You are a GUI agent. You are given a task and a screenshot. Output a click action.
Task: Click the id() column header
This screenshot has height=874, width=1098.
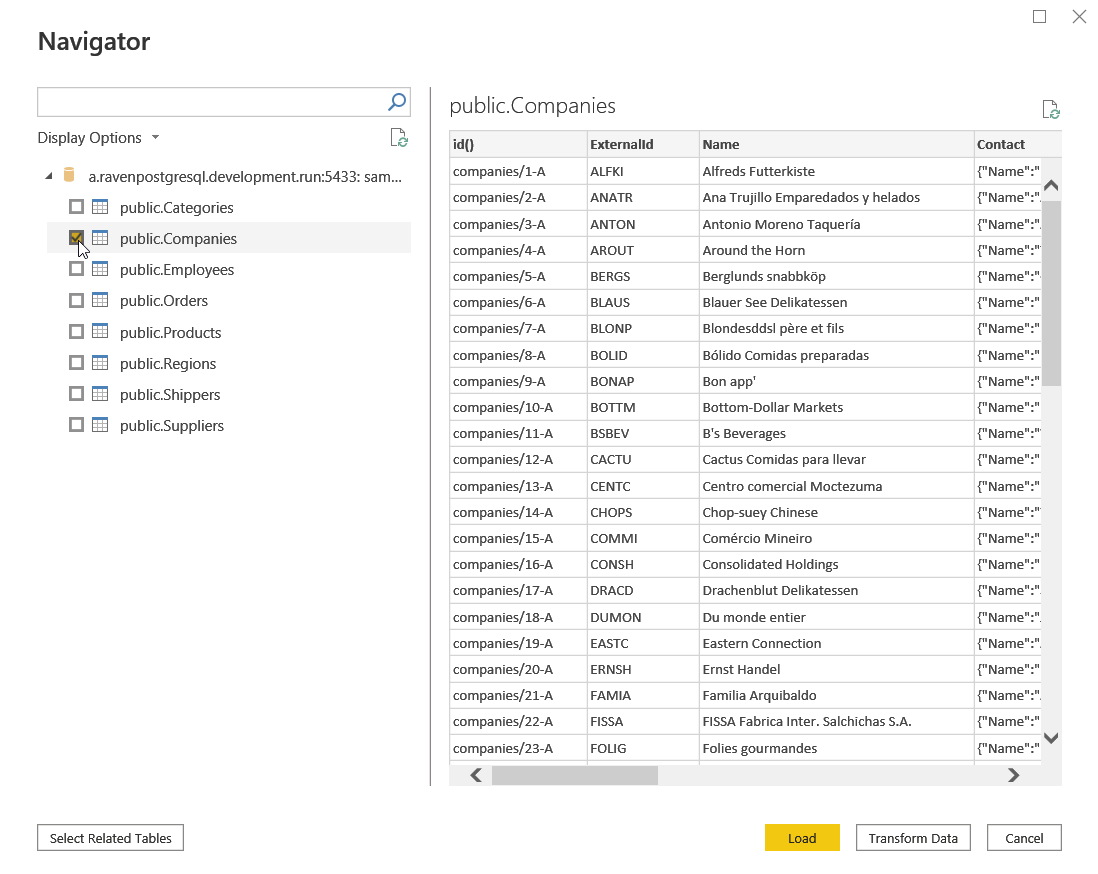[518, 144]
